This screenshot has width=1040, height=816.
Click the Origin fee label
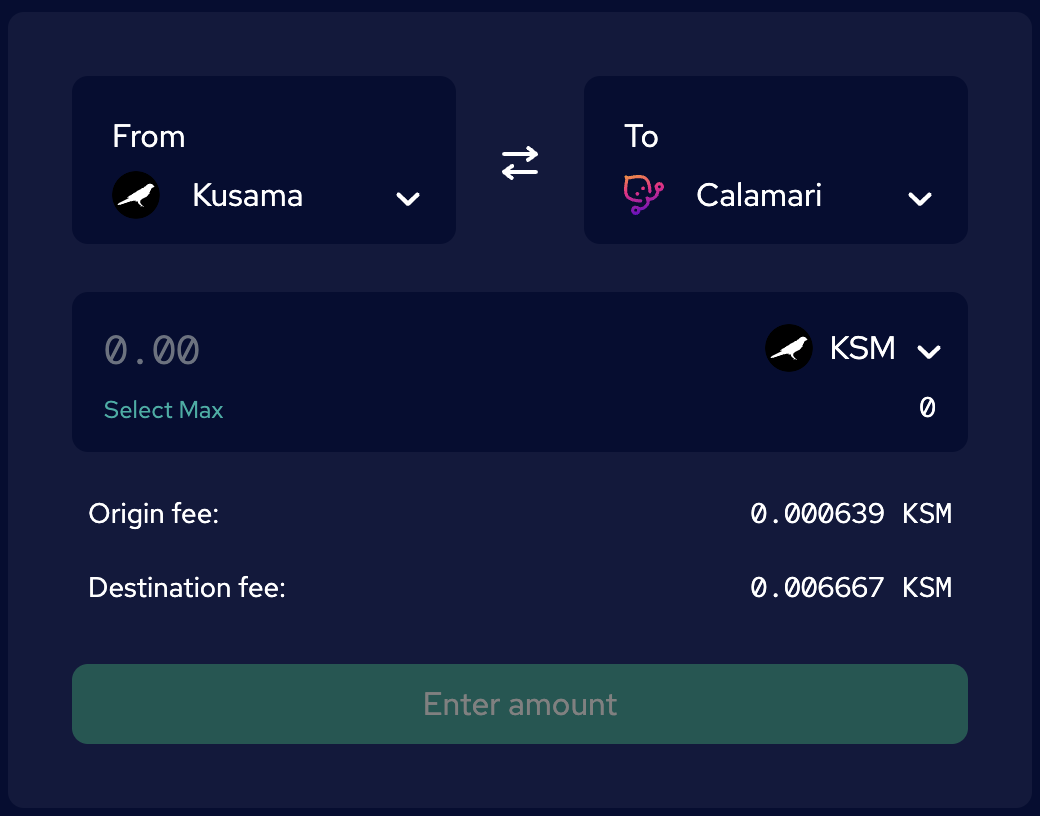pyautogui.click(x=154, y=514)
